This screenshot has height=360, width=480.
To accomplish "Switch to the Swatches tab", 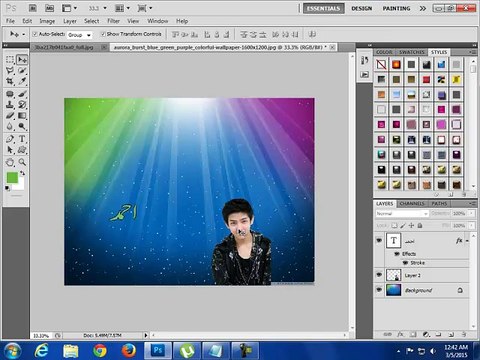I will coord(412,52).
